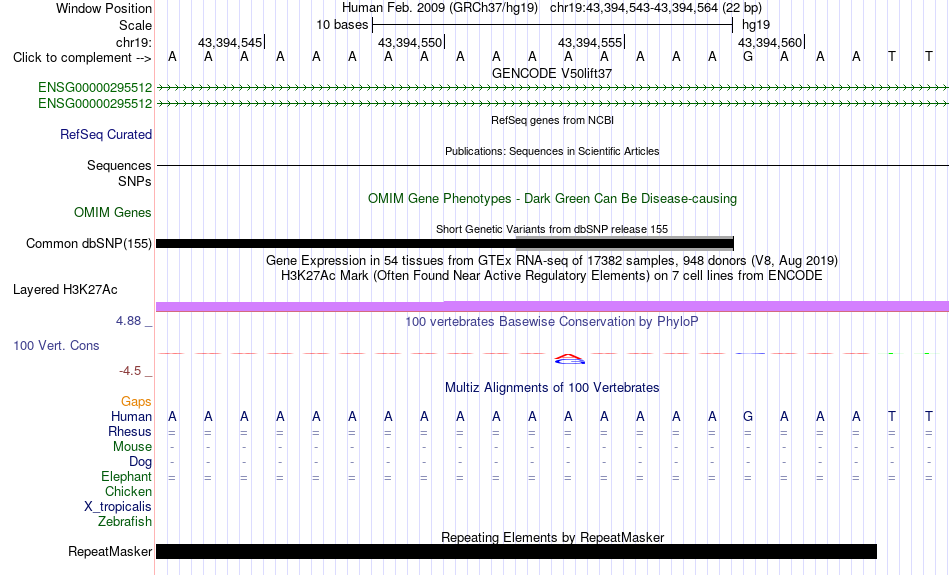Click the black RepeatMasker element bar
The width and height of the screenshot is (950, 575).
pyautogui.click(x=516, y=551)
